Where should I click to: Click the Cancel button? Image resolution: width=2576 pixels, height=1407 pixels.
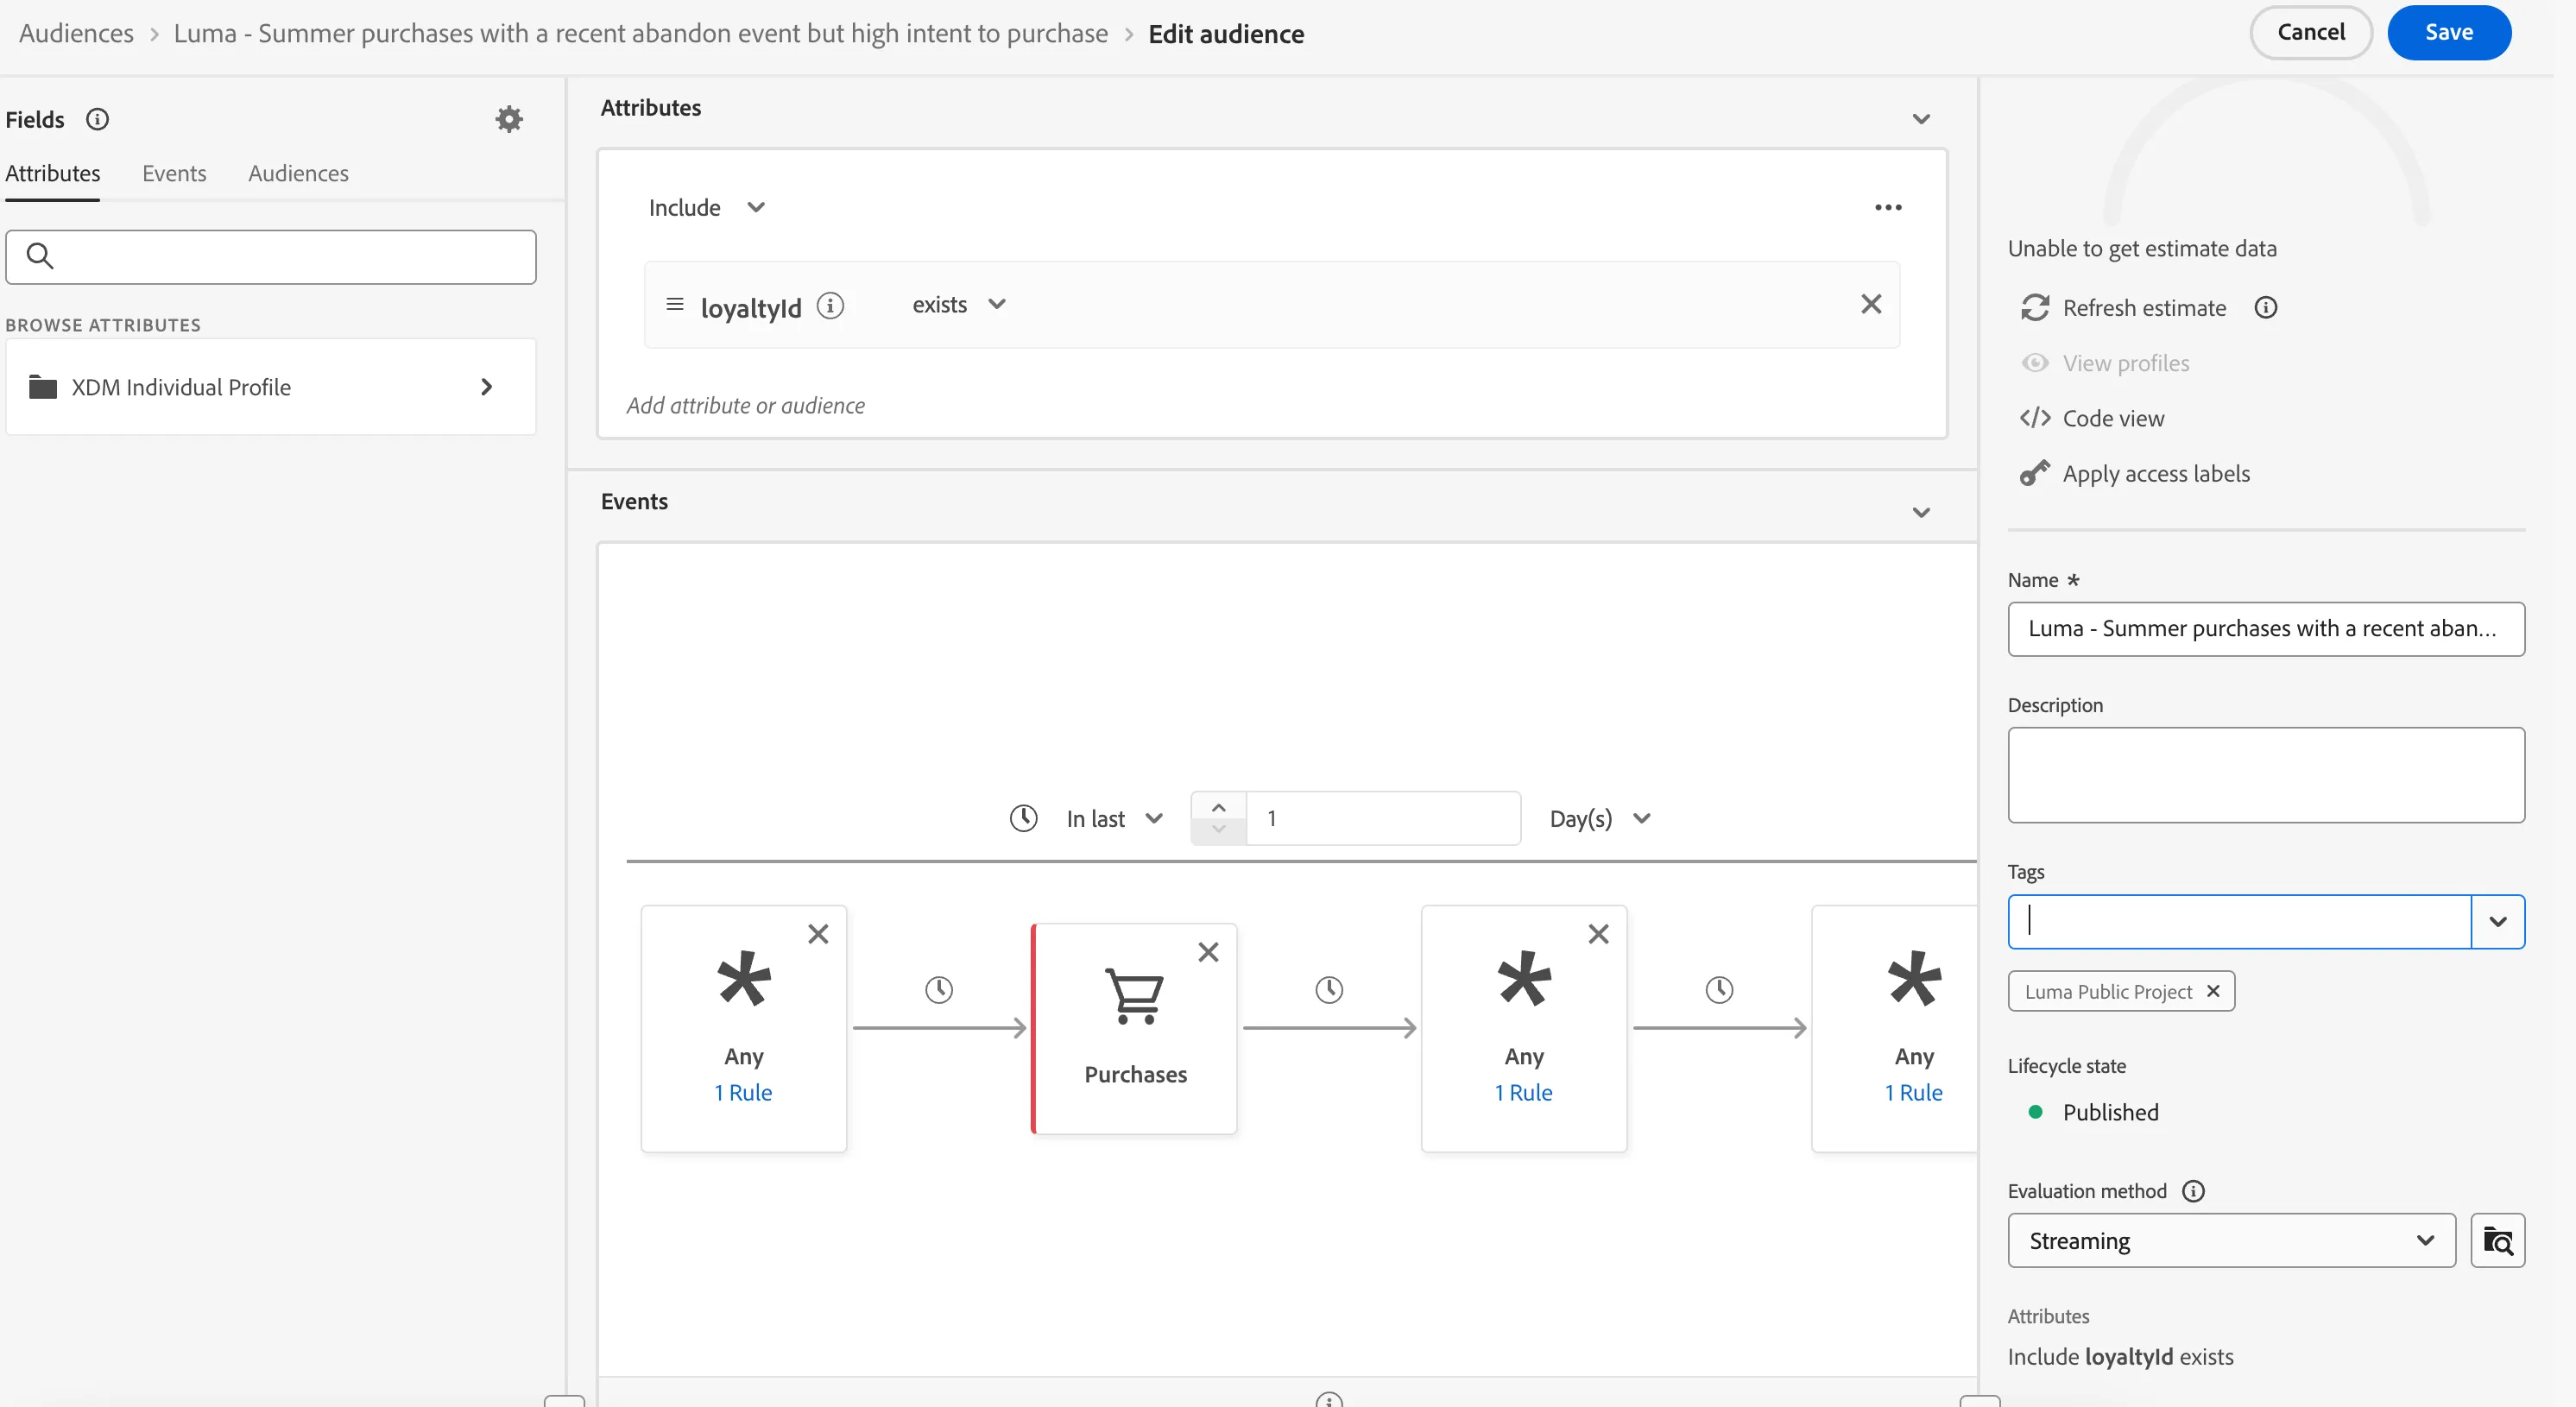point(2311,32)
